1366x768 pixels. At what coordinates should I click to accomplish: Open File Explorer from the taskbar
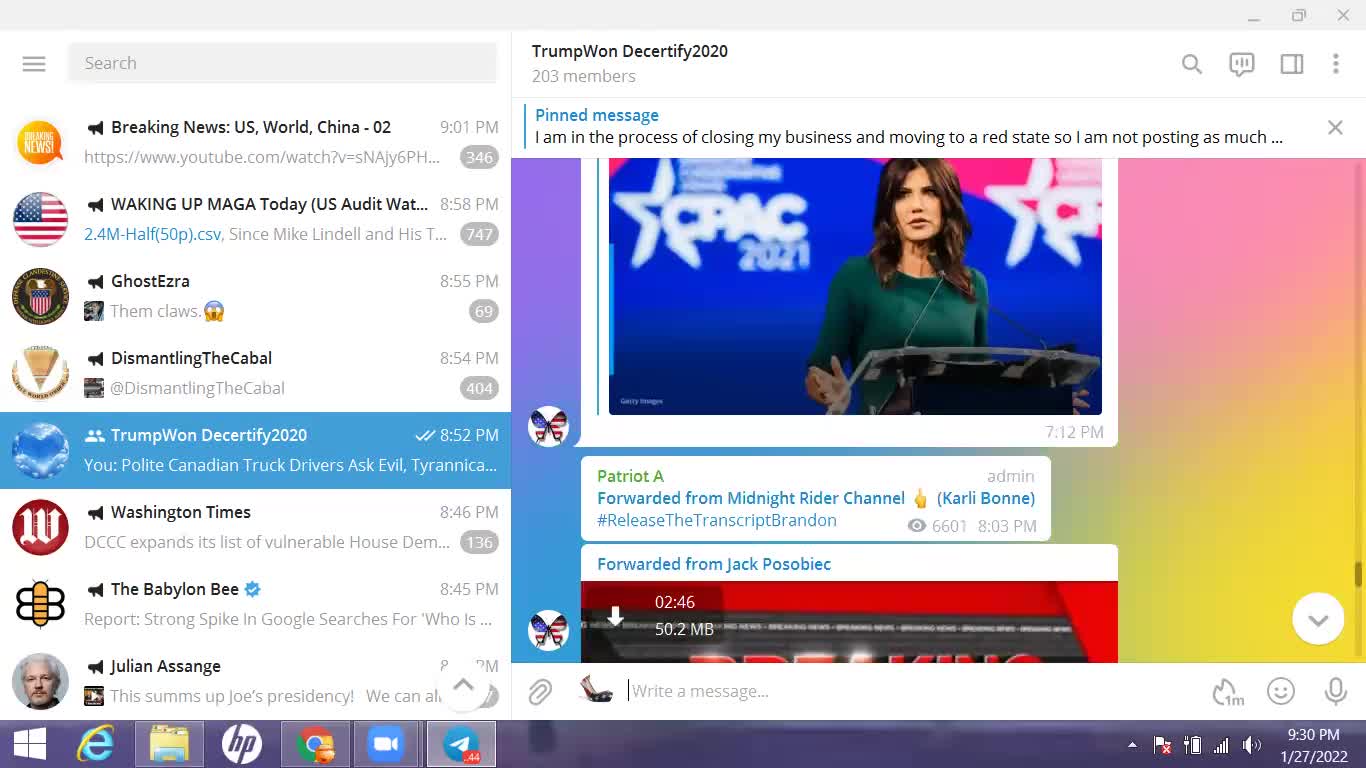169,744
